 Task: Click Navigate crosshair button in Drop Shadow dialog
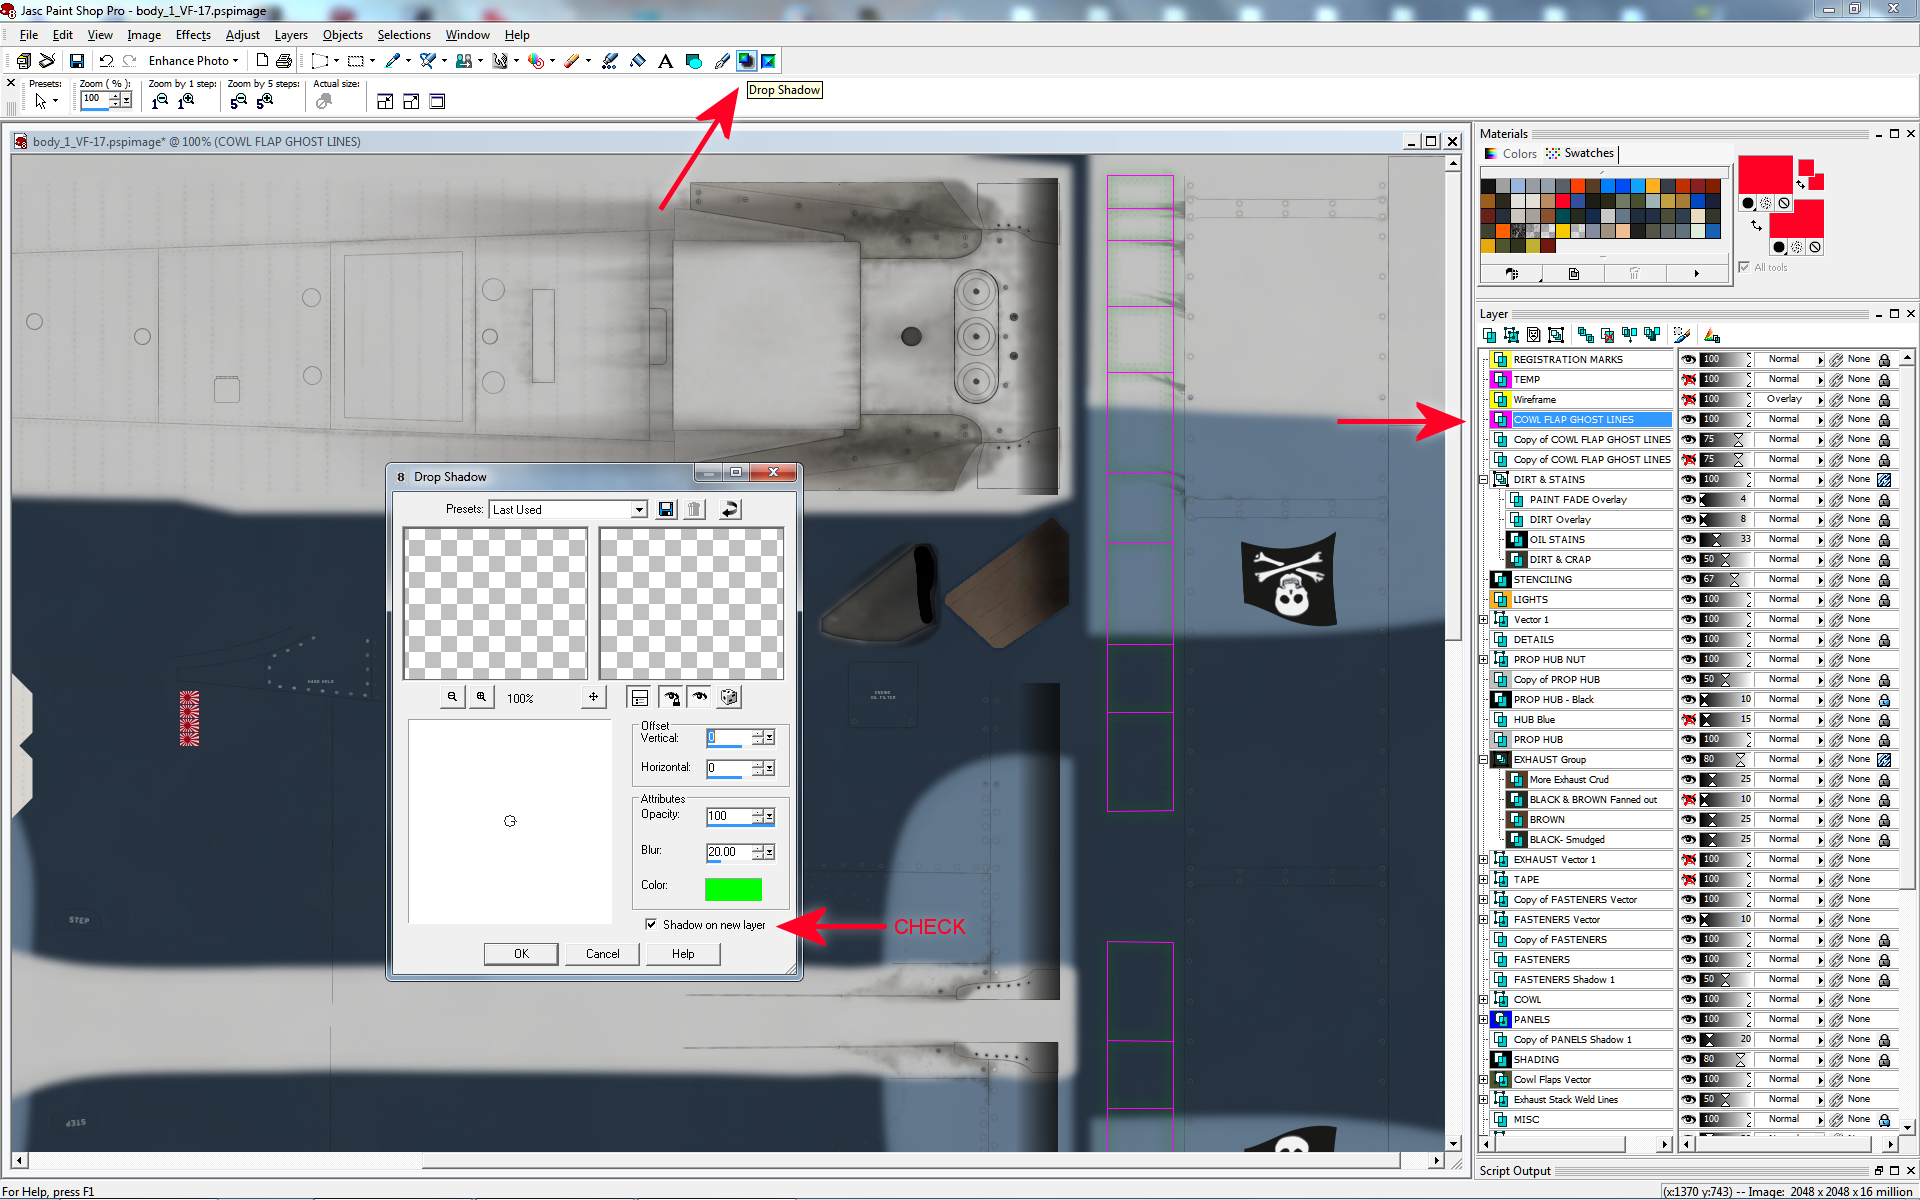point(593,697)
